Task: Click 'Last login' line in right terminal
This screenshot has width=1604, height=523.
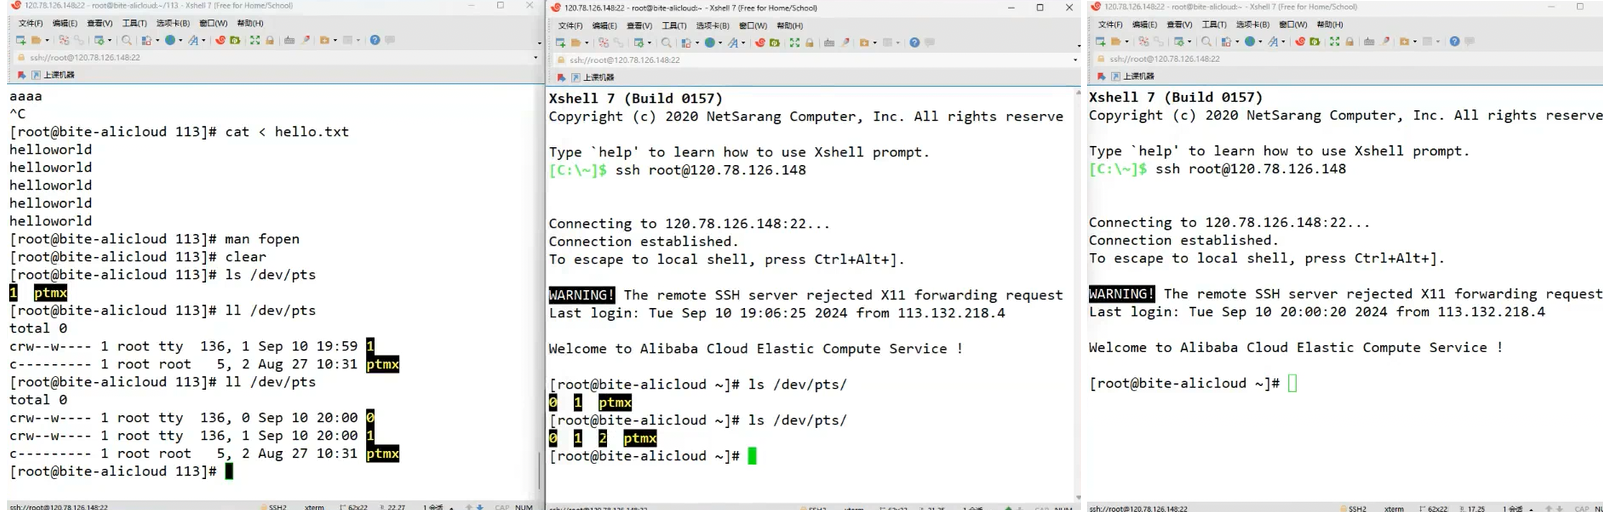Action: click(1317, 312)
